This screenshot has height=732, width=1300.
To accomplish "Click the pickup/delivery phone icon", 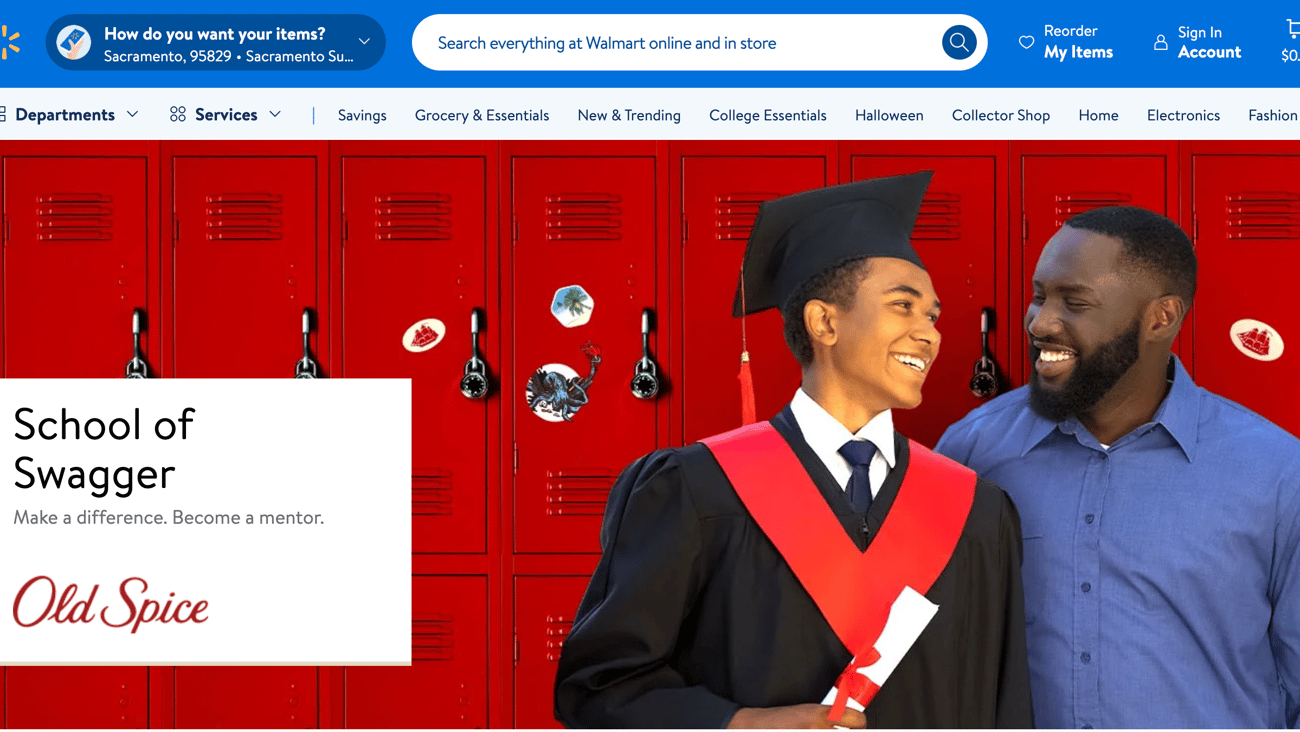I will coord(74,42).
